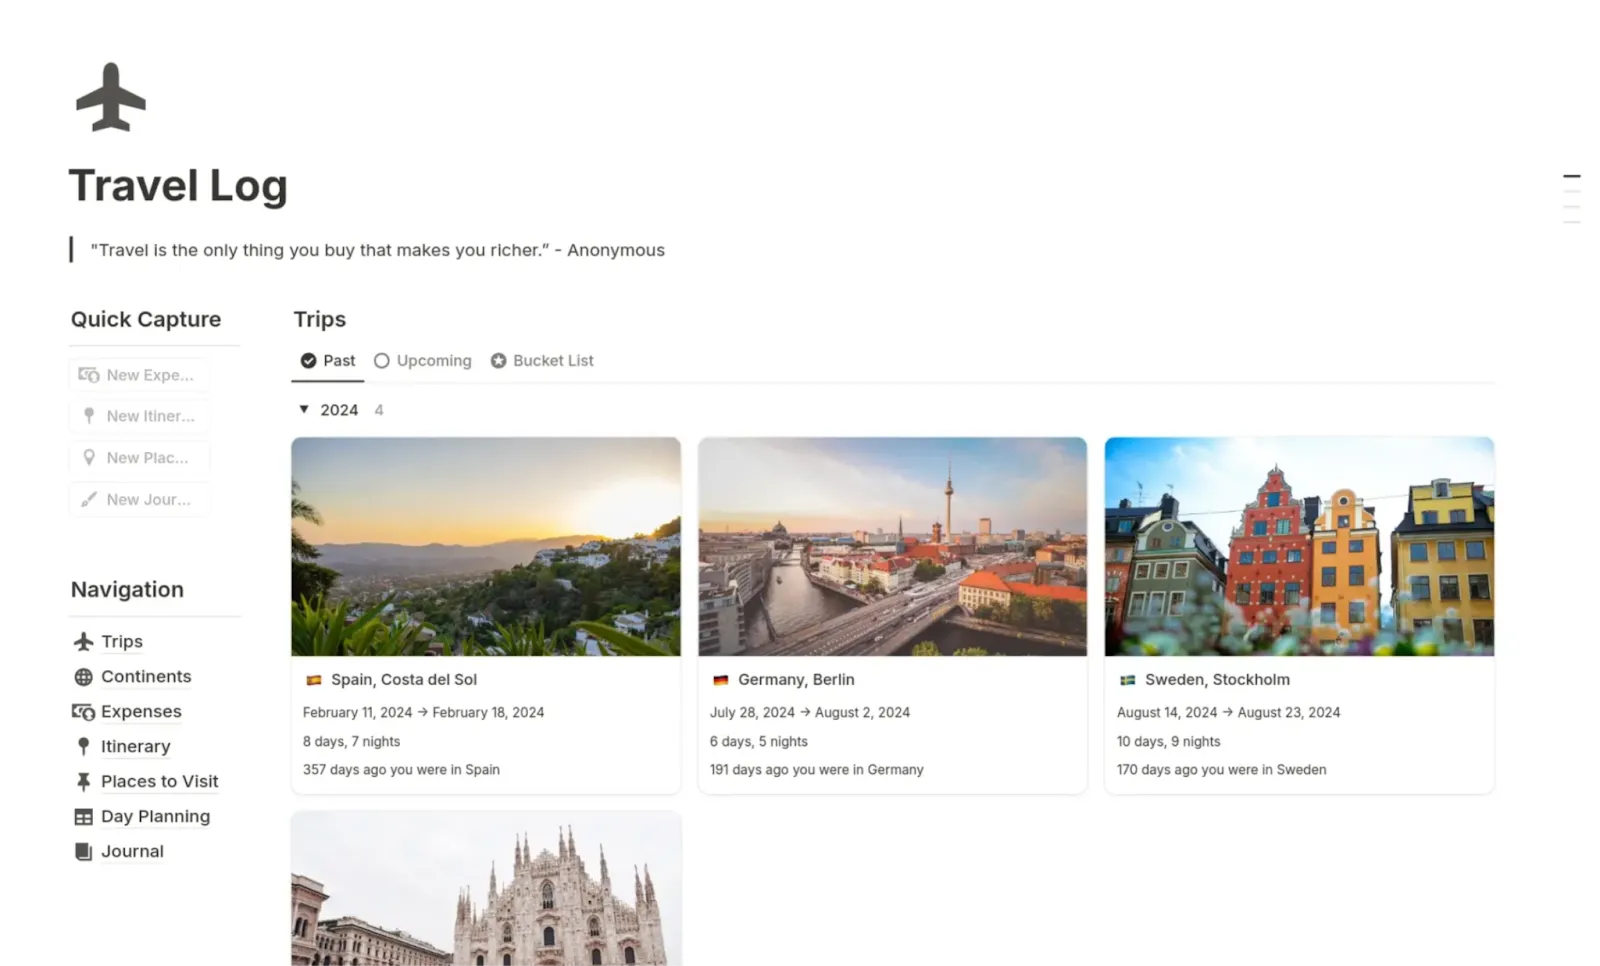This screenshot has width=1600, height=966.
Task: Open the Milan cathedral trip cover photo
Action: (x=486, y=889)
